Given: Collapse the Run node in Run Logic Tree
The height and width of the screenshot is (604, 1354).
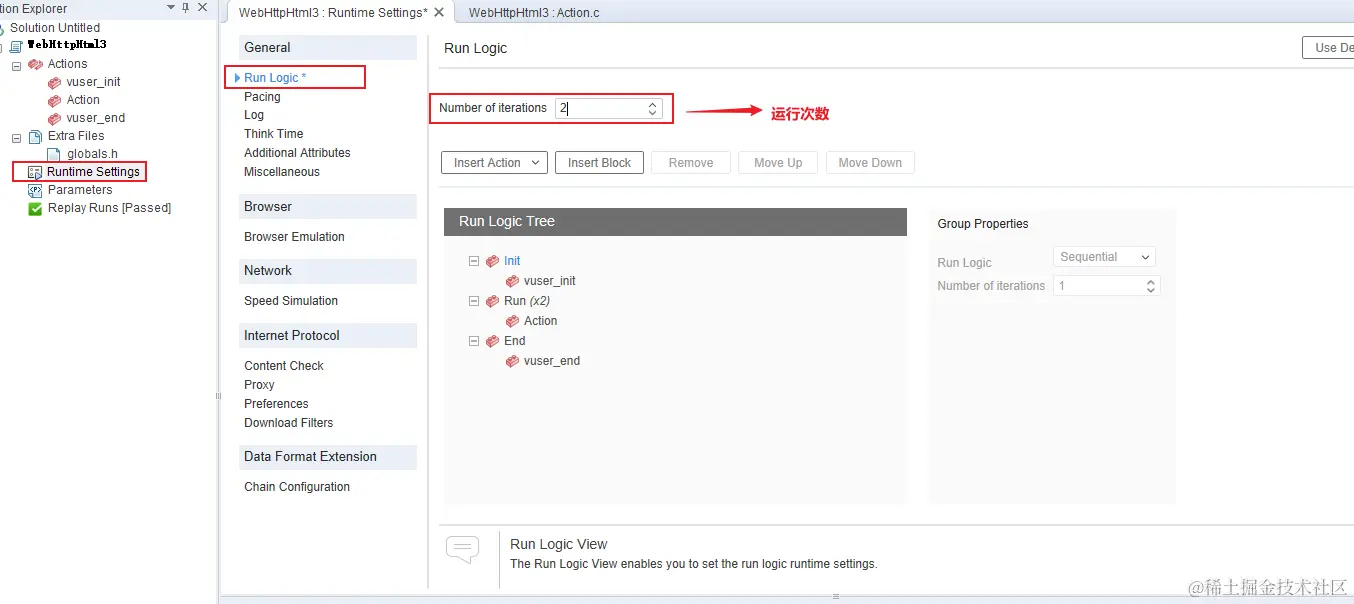Looking at the screenshot, I should [474, 301].
